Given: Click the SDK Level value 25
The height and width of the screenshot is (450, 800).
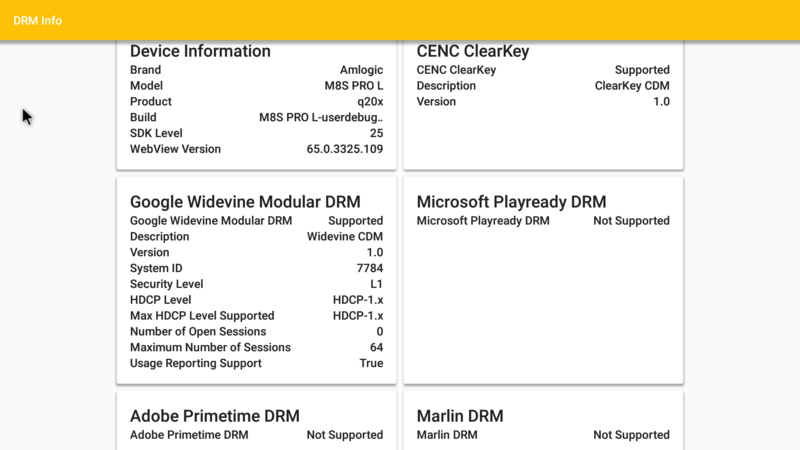Looking at the screenshot, I should coord(377,133).
